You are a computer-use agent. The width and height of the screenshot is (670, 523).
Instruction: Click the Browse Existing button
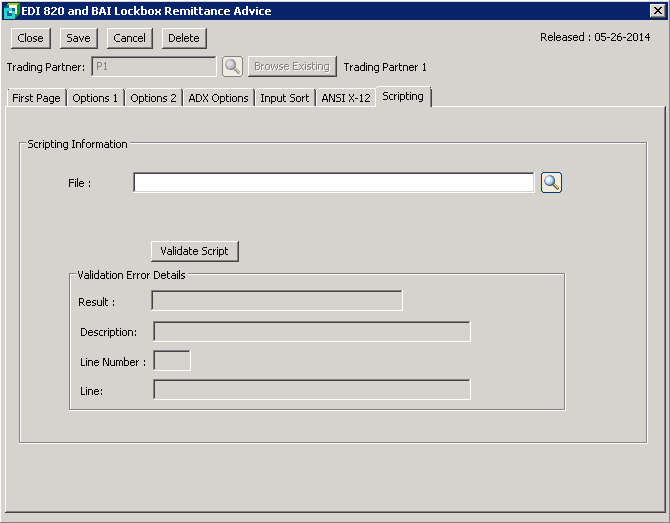coord(291,67)
